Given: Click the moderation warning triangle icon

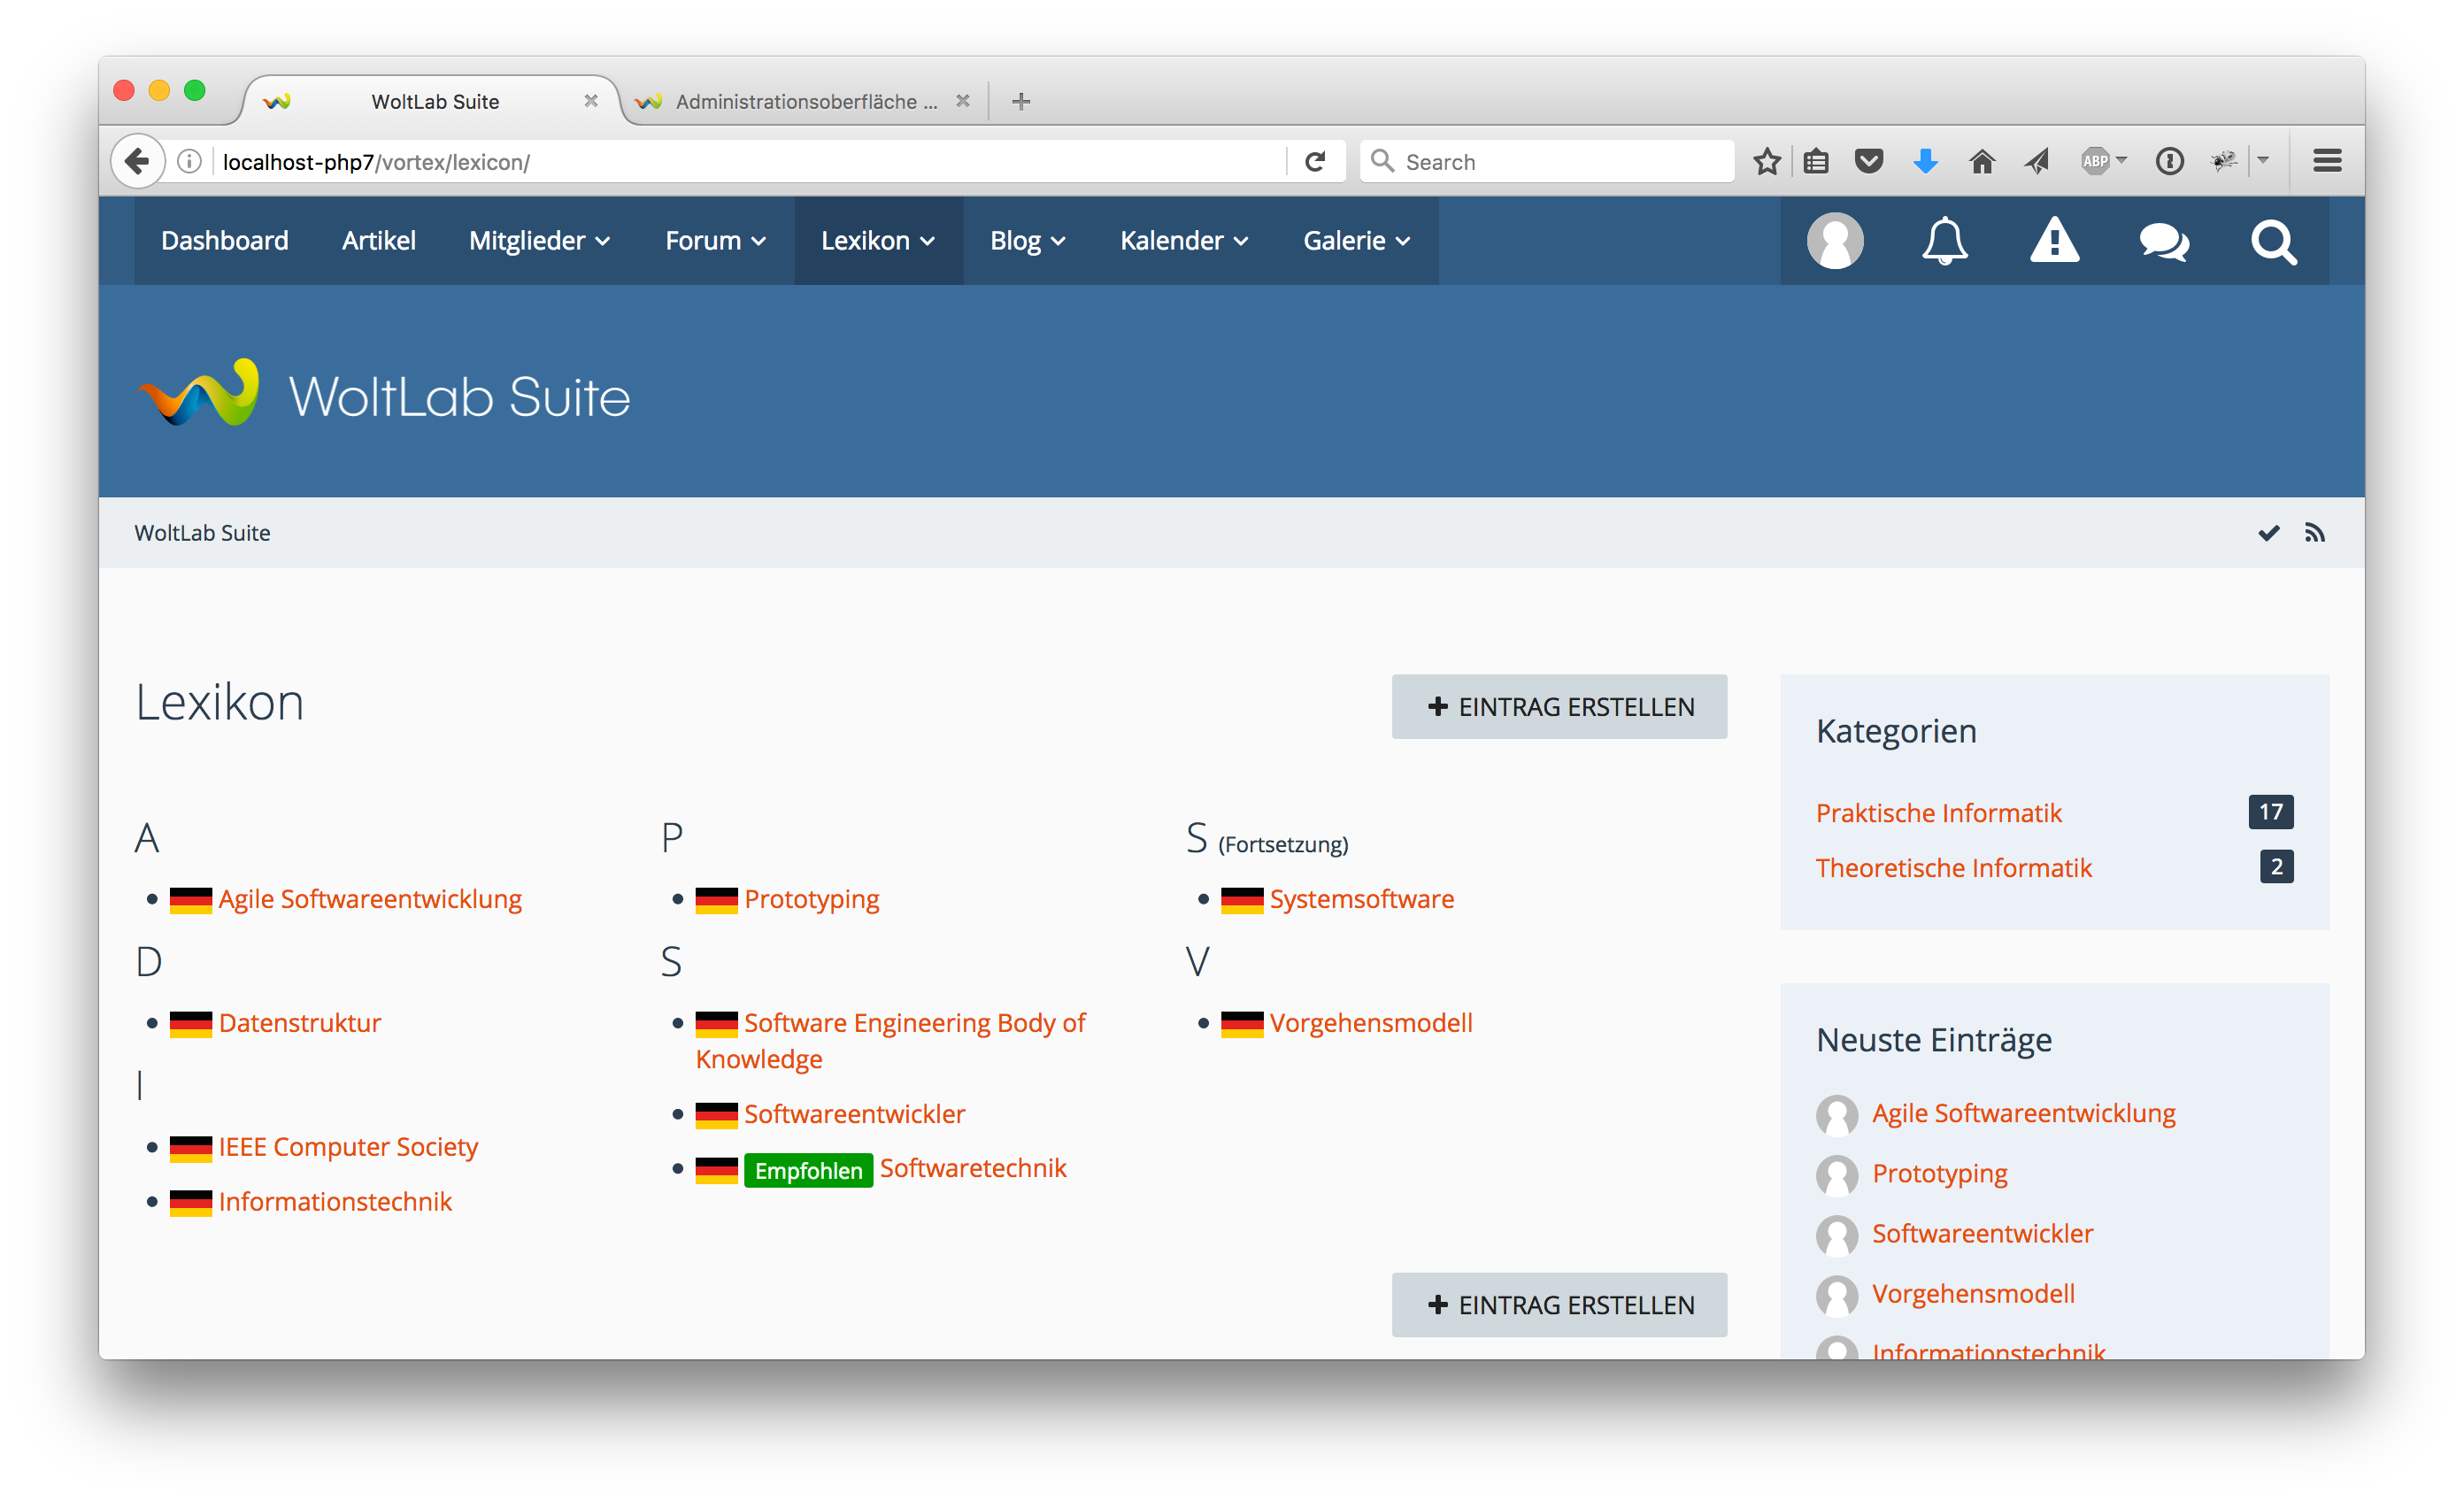Looking at the screenshot, I should tap(2054, 241).
